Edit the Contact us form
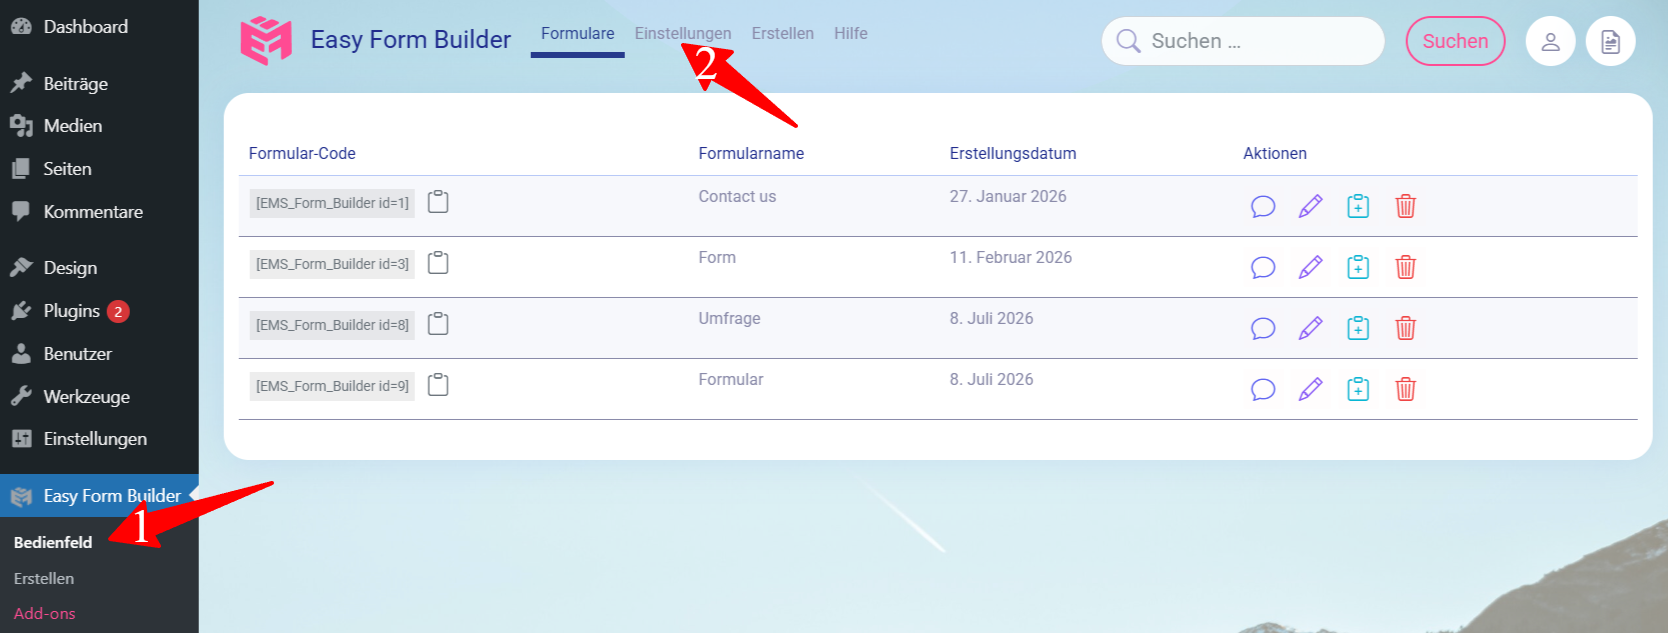 (1310, 206)
